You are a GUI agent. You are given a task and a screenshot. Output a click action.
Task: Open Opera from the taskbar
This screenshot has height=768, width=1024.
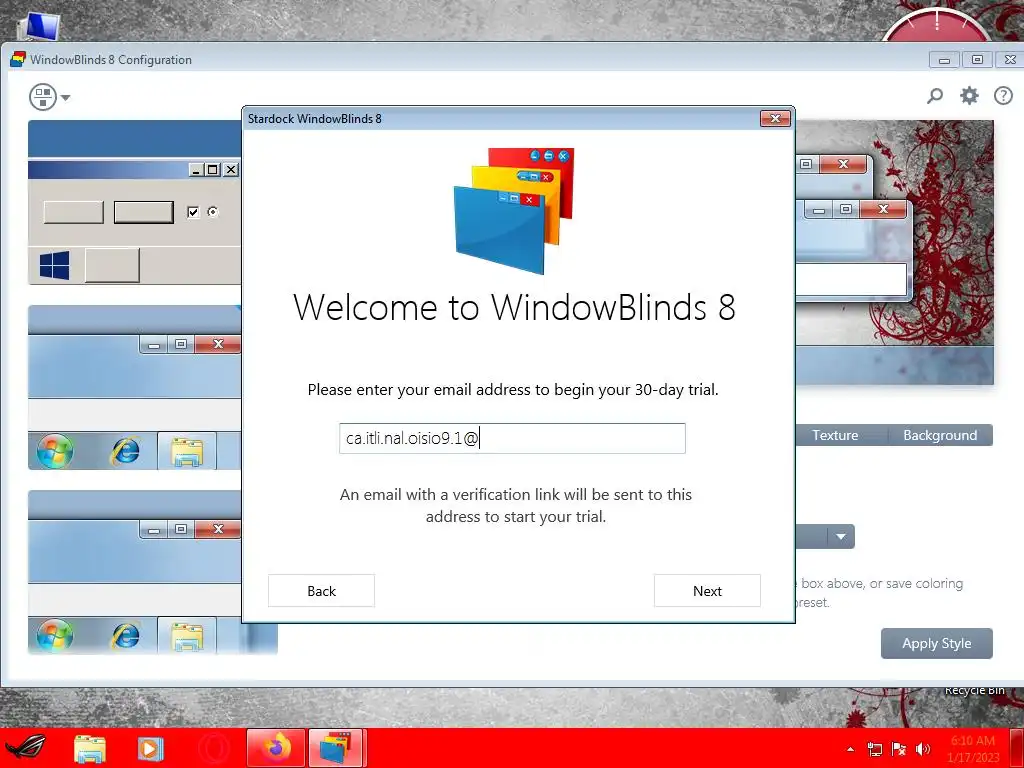point(213,748)
